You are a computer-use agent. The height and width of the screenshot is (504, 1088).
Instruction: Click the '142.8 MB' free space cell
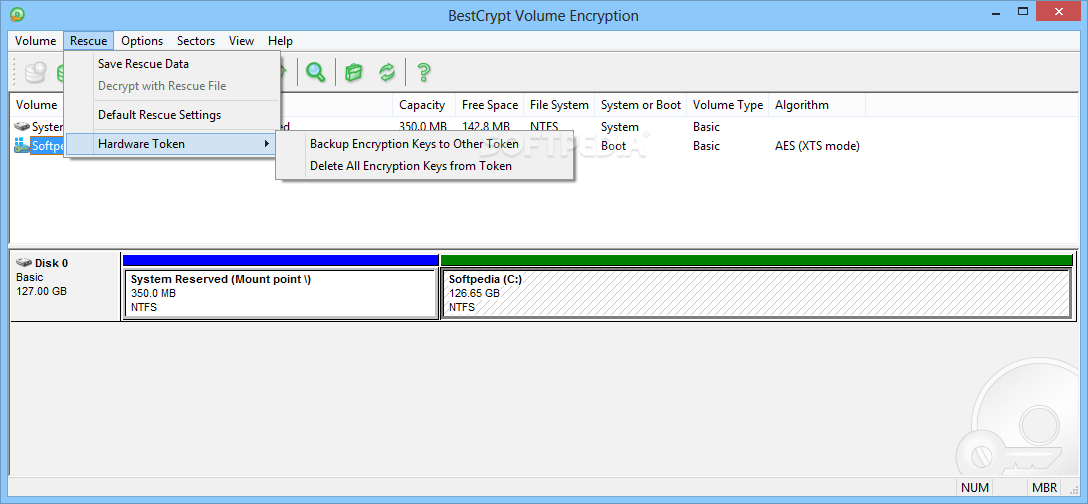point(486,127)
